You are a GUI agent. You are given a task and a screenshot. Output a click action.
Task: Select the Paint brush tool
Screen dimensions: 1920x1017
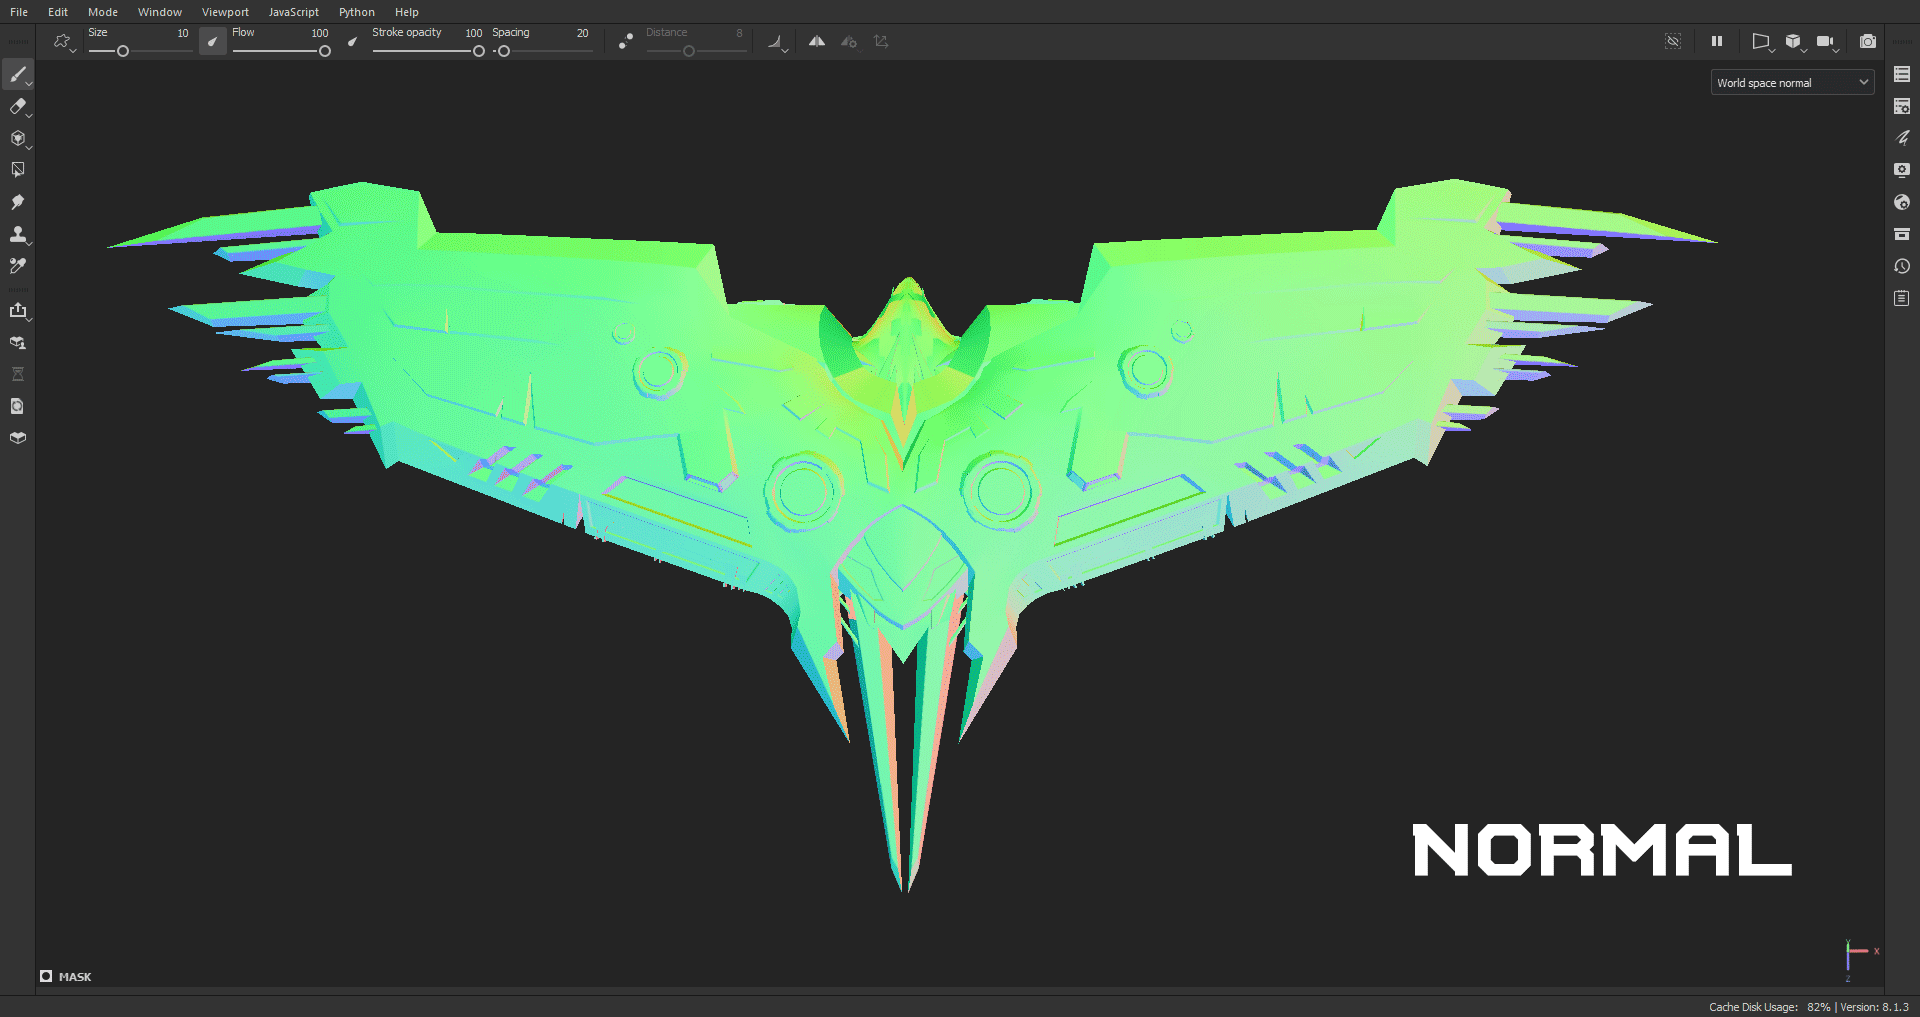[18, 74]
